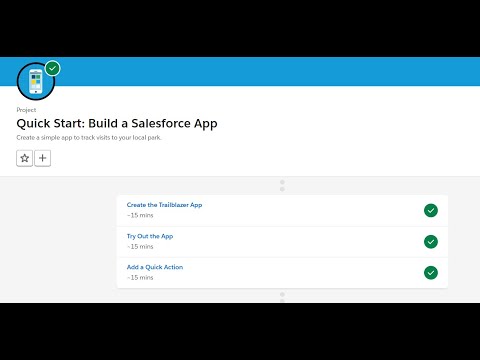The width and height of the screenshot is (480, 360).
Task: Click checkmark for Add a Quick Action
Action: (x=431, y=273)
